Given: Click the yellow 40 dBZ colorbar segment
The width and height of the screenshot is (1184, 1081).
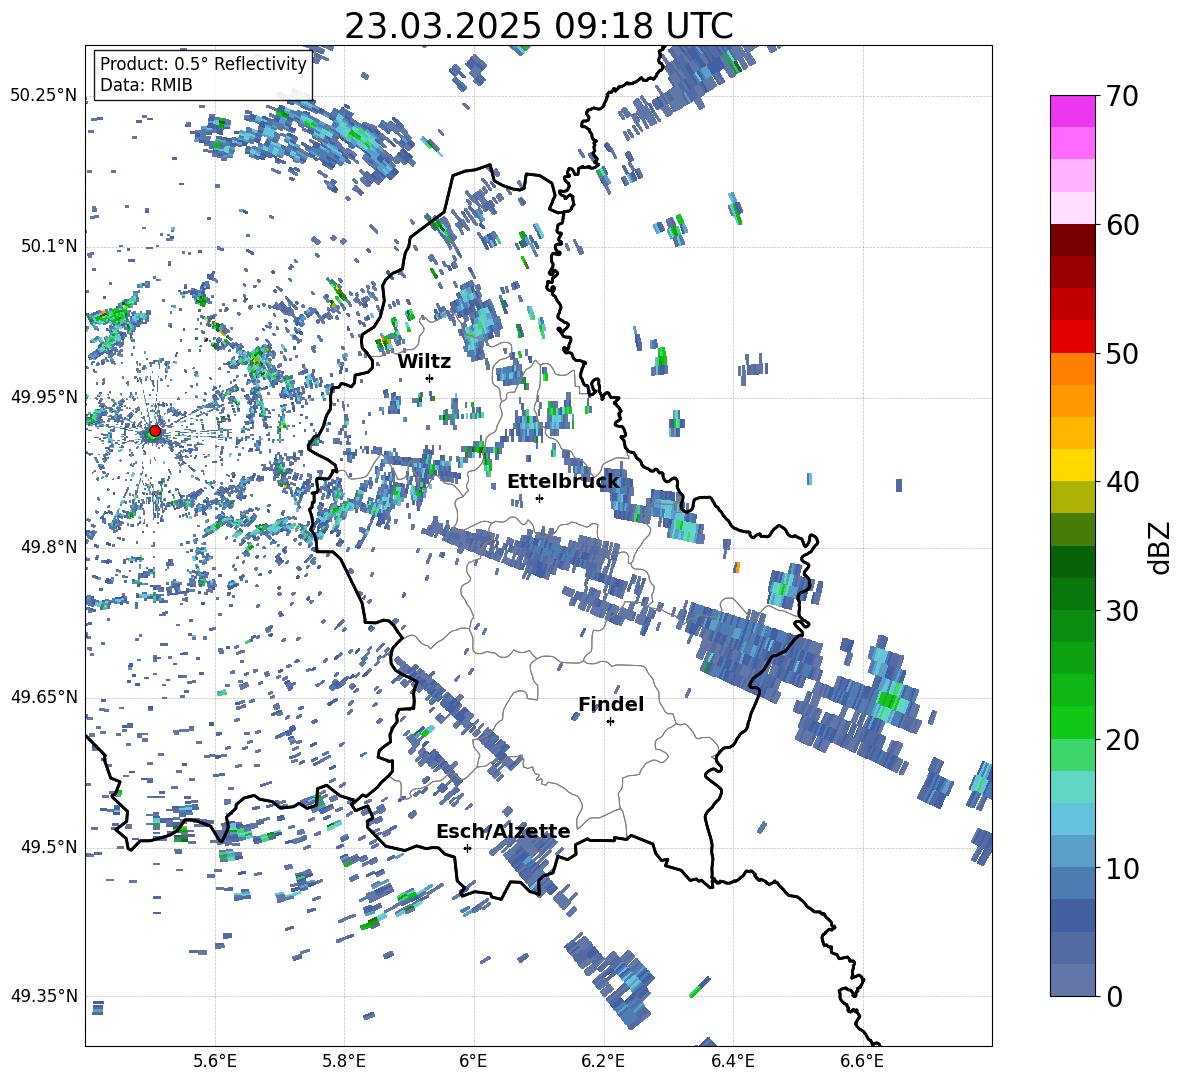Looking at the screenshot, I should click(1072, 465).
